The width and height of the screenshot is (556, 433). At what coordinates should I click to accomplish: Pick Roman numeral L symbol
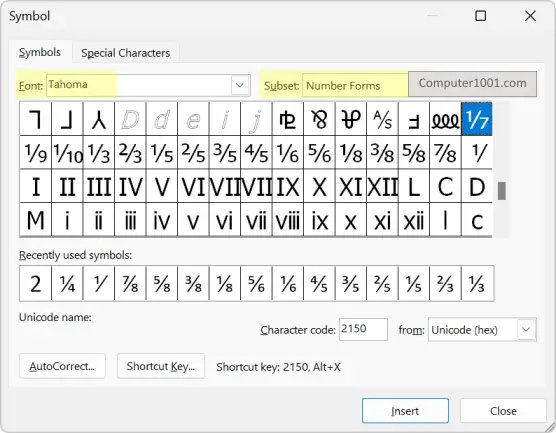414,186
